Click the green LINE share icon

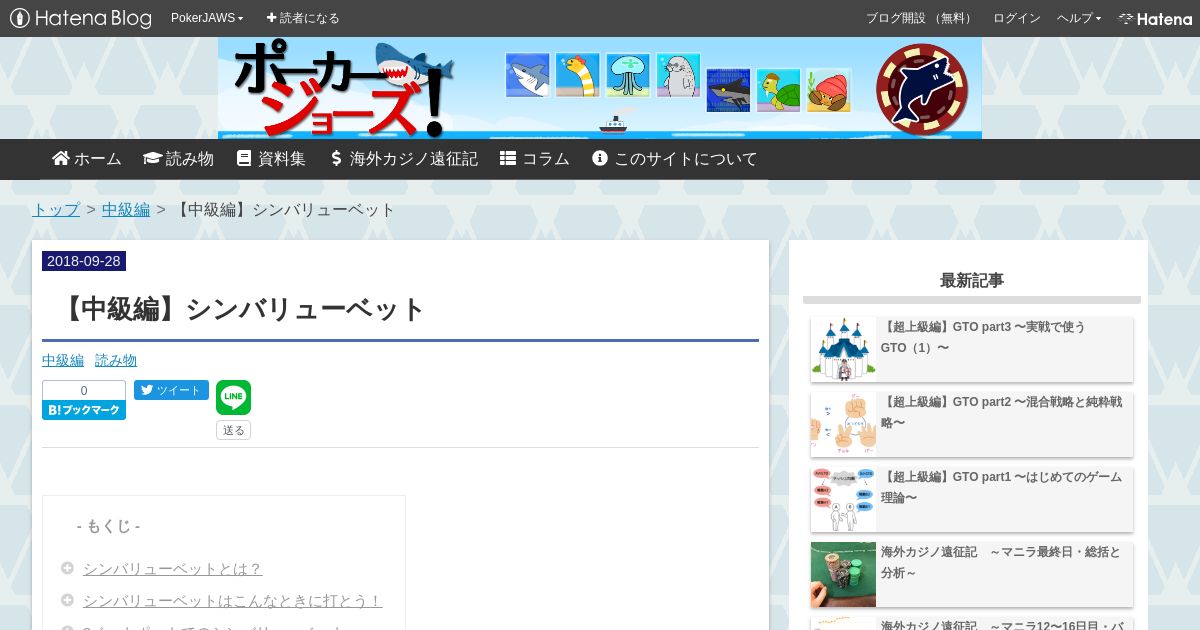point(233,397)
